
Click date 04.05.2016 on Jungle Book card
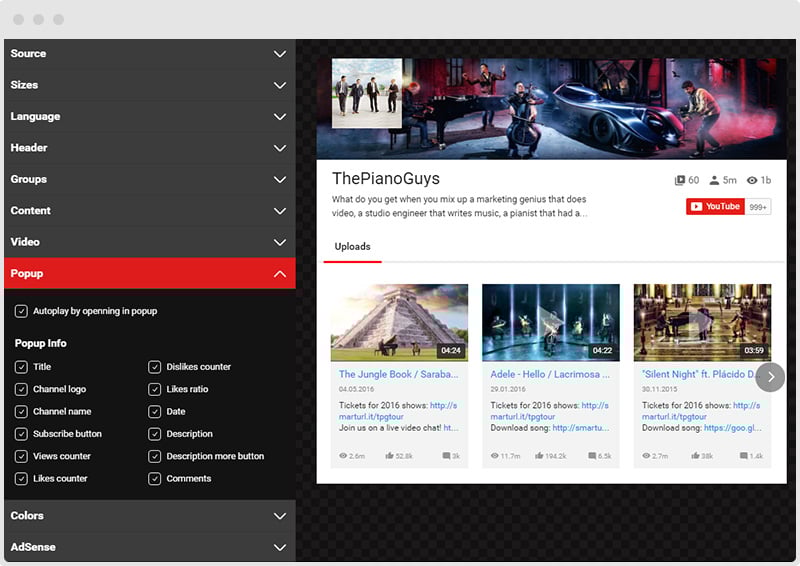[356, 389]
